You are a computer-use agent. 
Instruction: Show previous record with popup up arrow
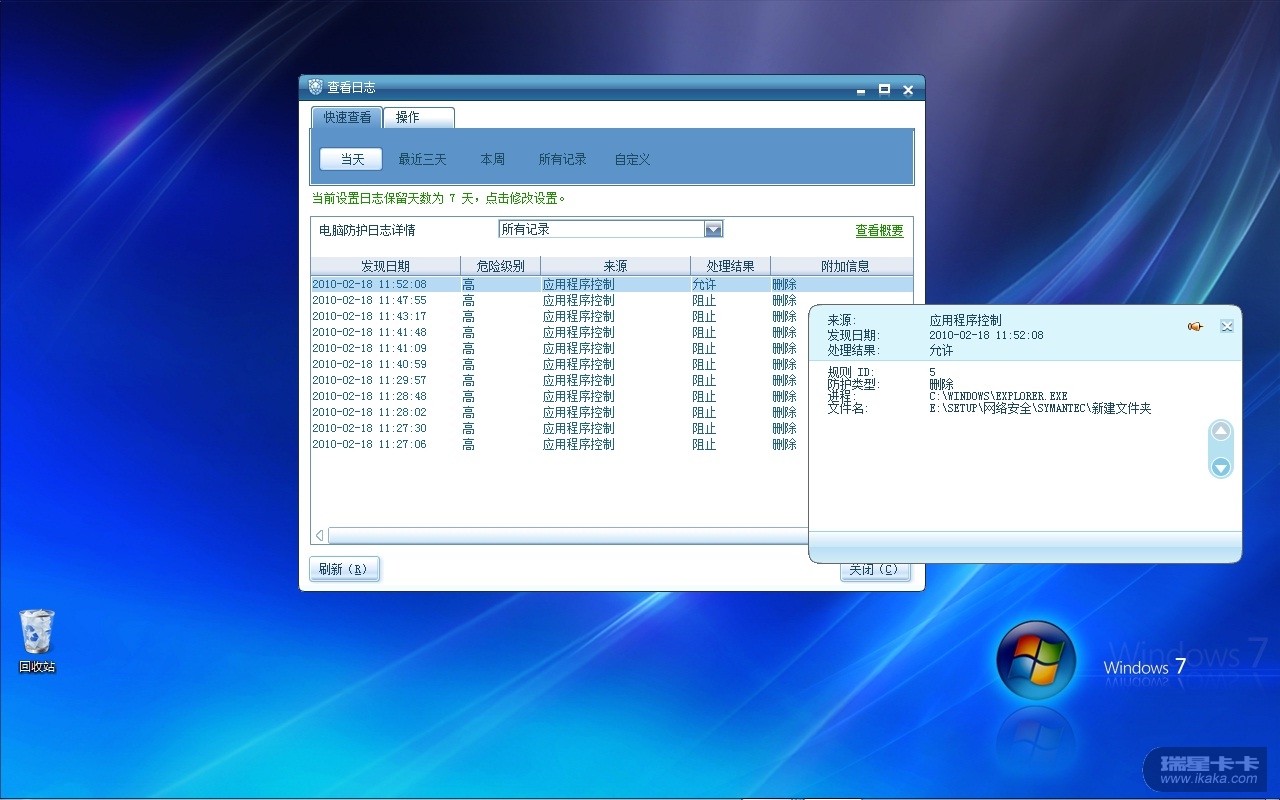point(1220,432)
